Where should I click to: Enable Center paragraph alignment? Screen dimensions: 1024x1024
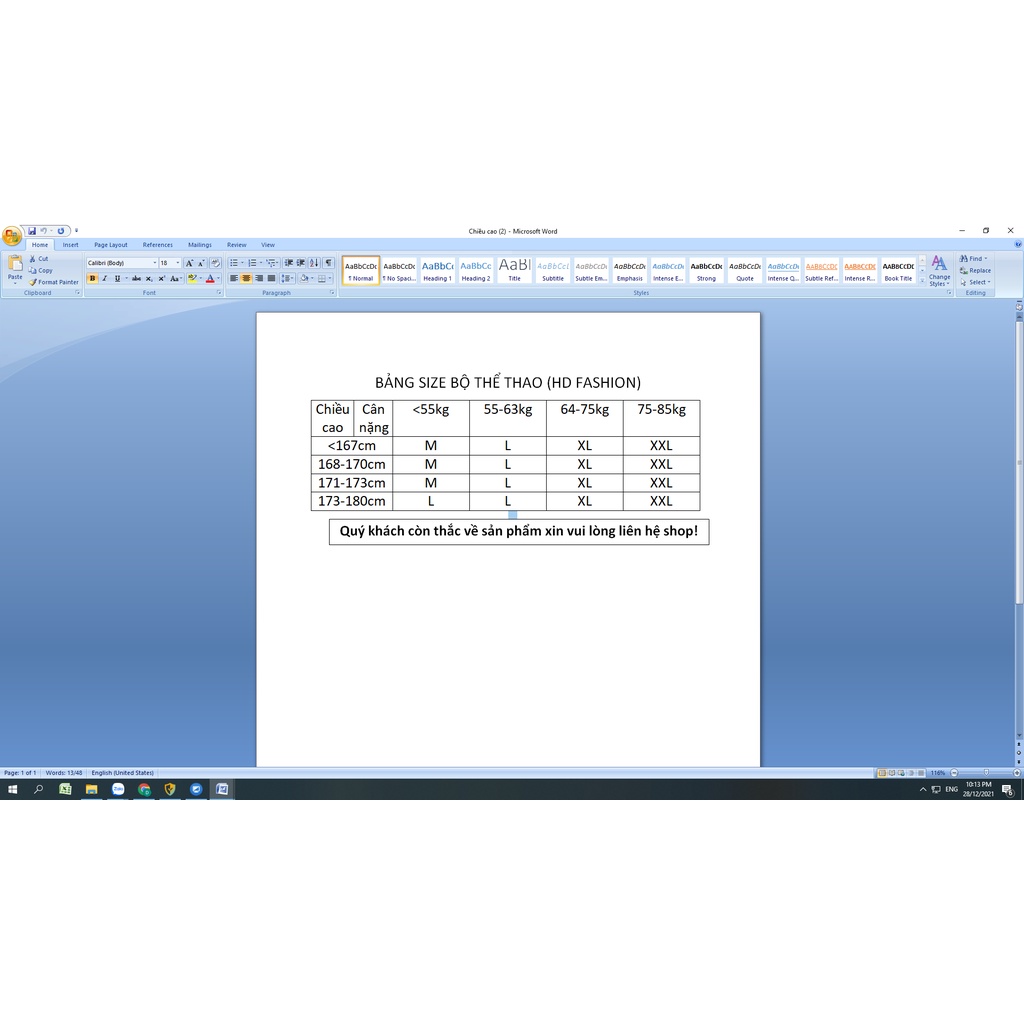click(246, 279)
